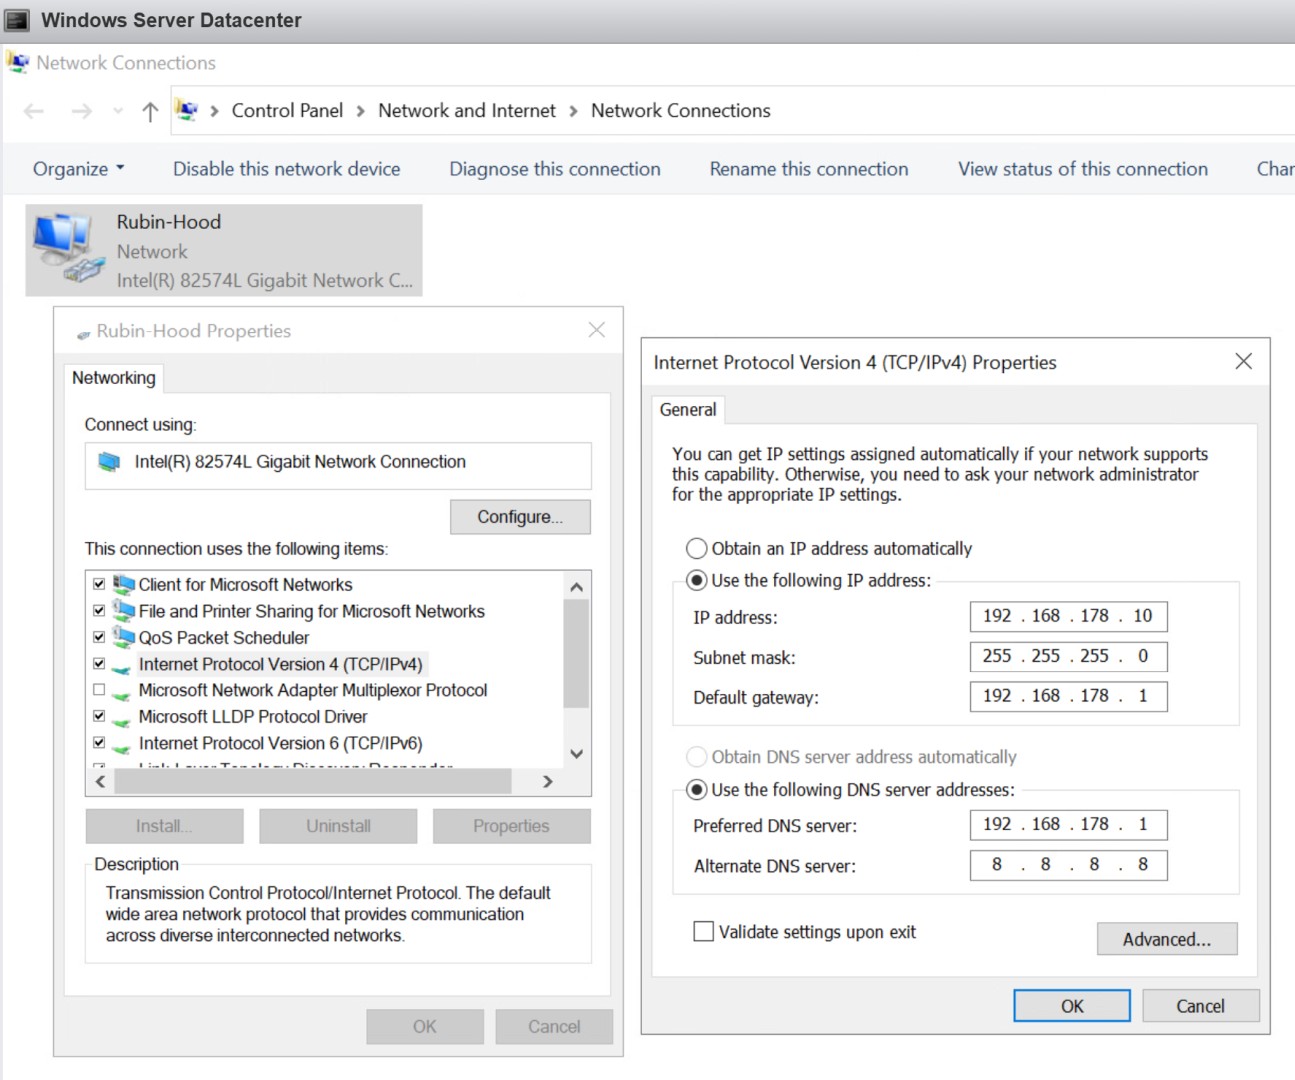Uncheck Internet Protocol Version 6

[99, 742]
